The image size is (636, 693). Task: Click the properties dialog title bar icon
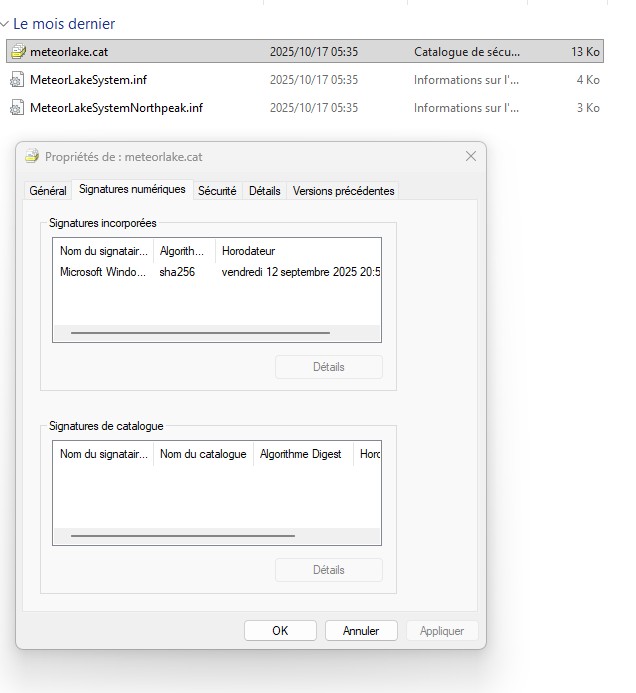32,157
